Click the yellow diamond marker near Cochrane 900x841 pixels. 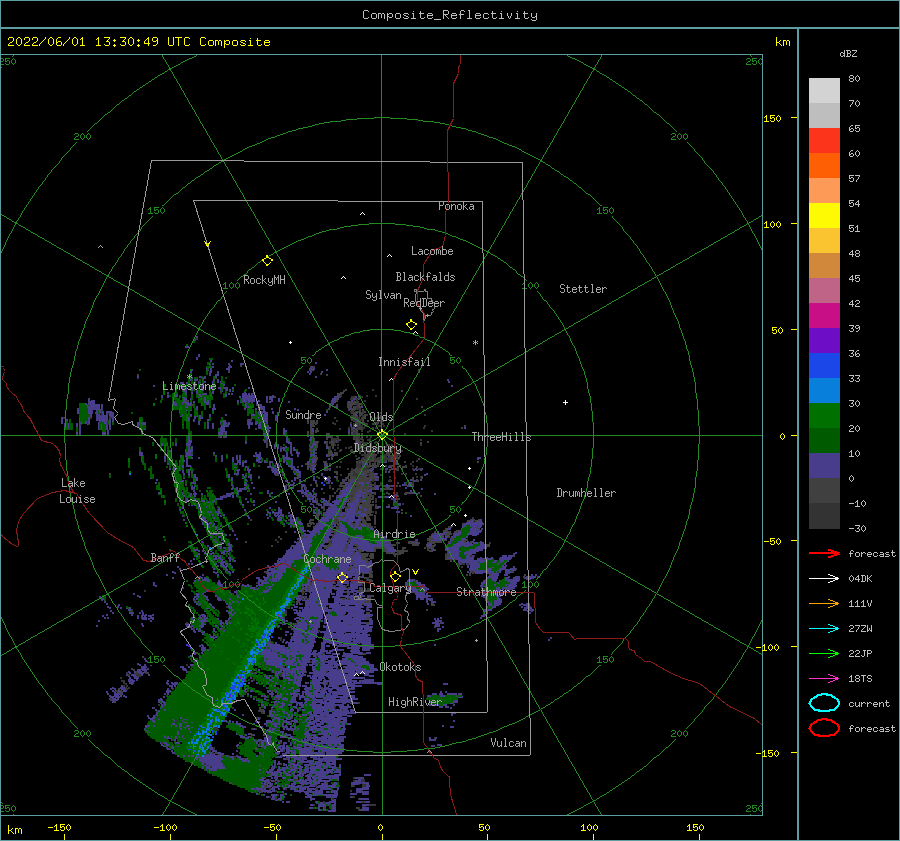[x=342, y=577]
